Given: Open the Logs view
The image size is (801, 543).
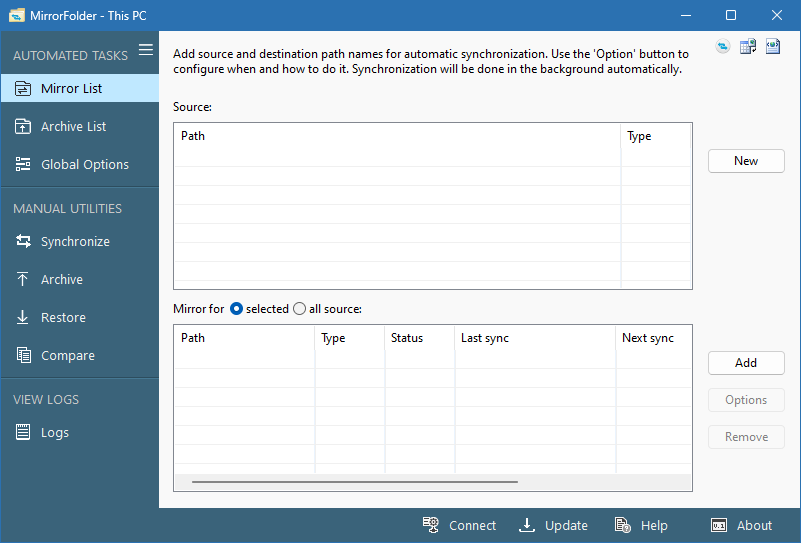Looking at the screenshot, I should (x=80, y=432).
